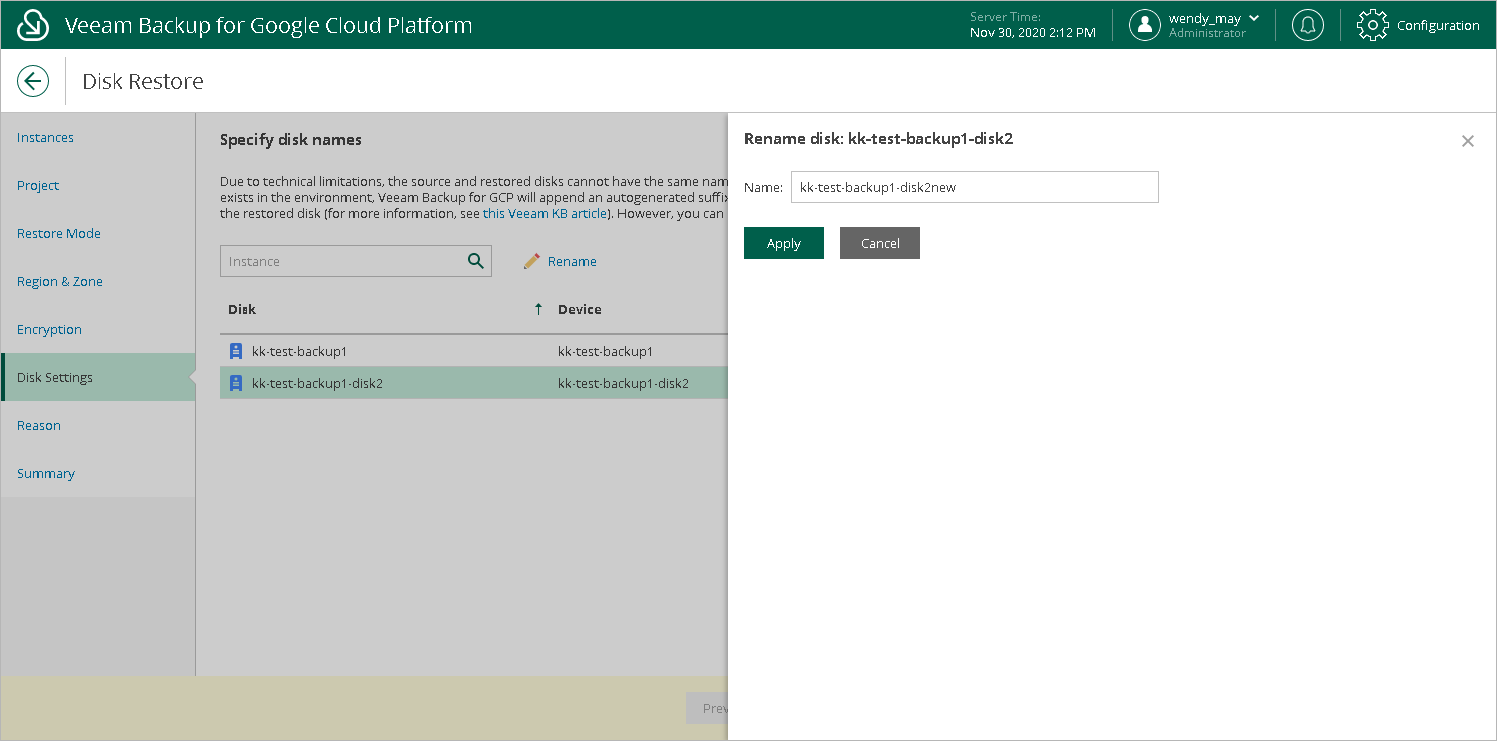Cancel the disk rename

point(880,243)
